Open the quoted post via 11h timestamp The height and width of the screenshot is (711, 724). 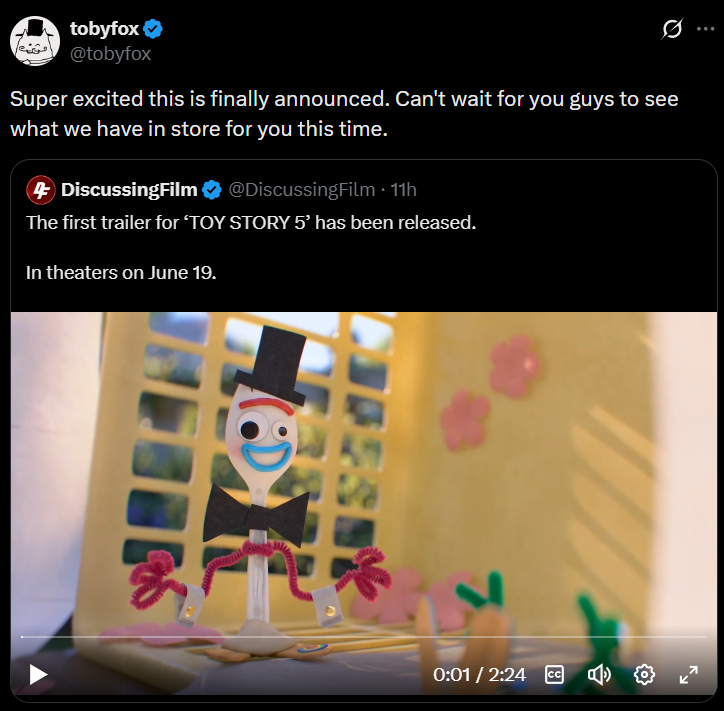click(404, 190)
